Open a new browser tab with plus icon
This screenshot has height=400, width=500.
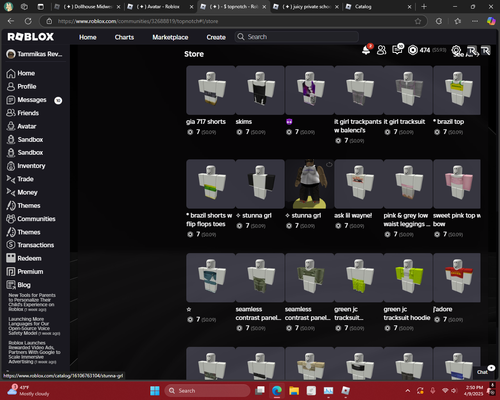pyautogui.click(x=424, y=6)
